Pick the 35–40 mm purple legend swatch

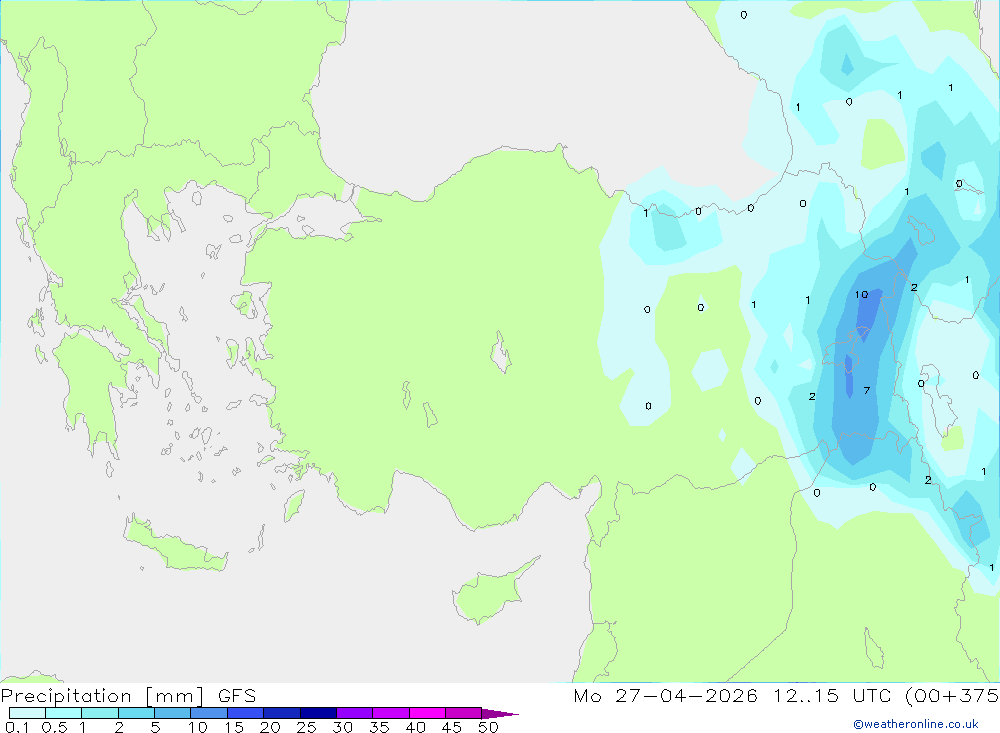point(391,713)
